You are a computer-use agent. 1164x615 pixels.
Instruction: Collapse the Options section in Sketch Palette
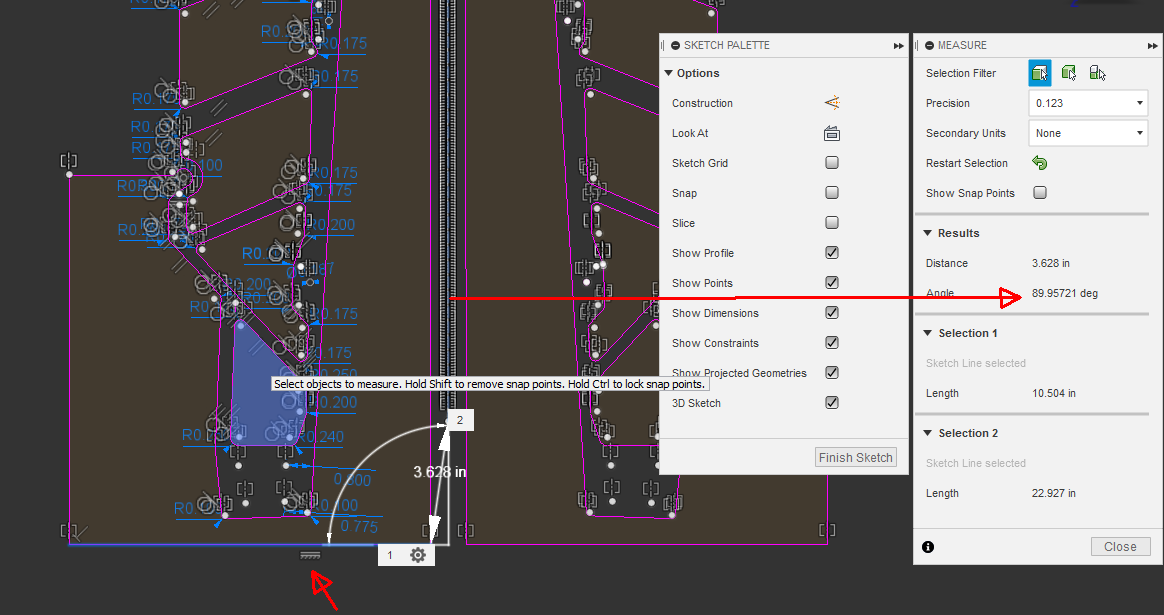pyautogui.click(x=668, y=72)
